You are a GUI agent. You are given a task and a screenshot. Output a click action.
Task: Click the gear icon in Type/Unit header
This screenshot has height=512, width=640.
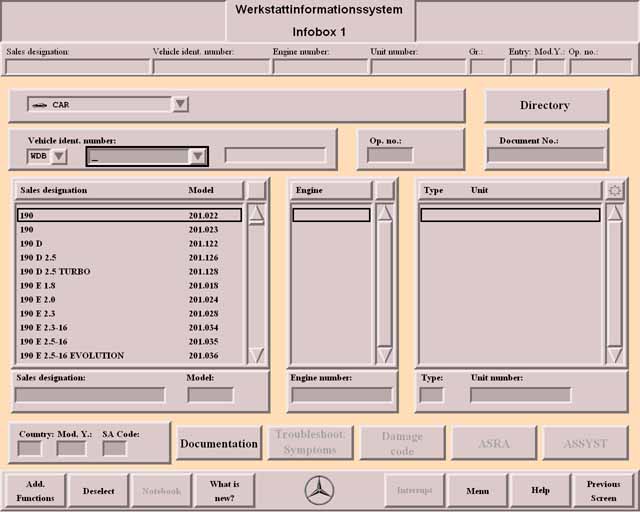[615, 190]
